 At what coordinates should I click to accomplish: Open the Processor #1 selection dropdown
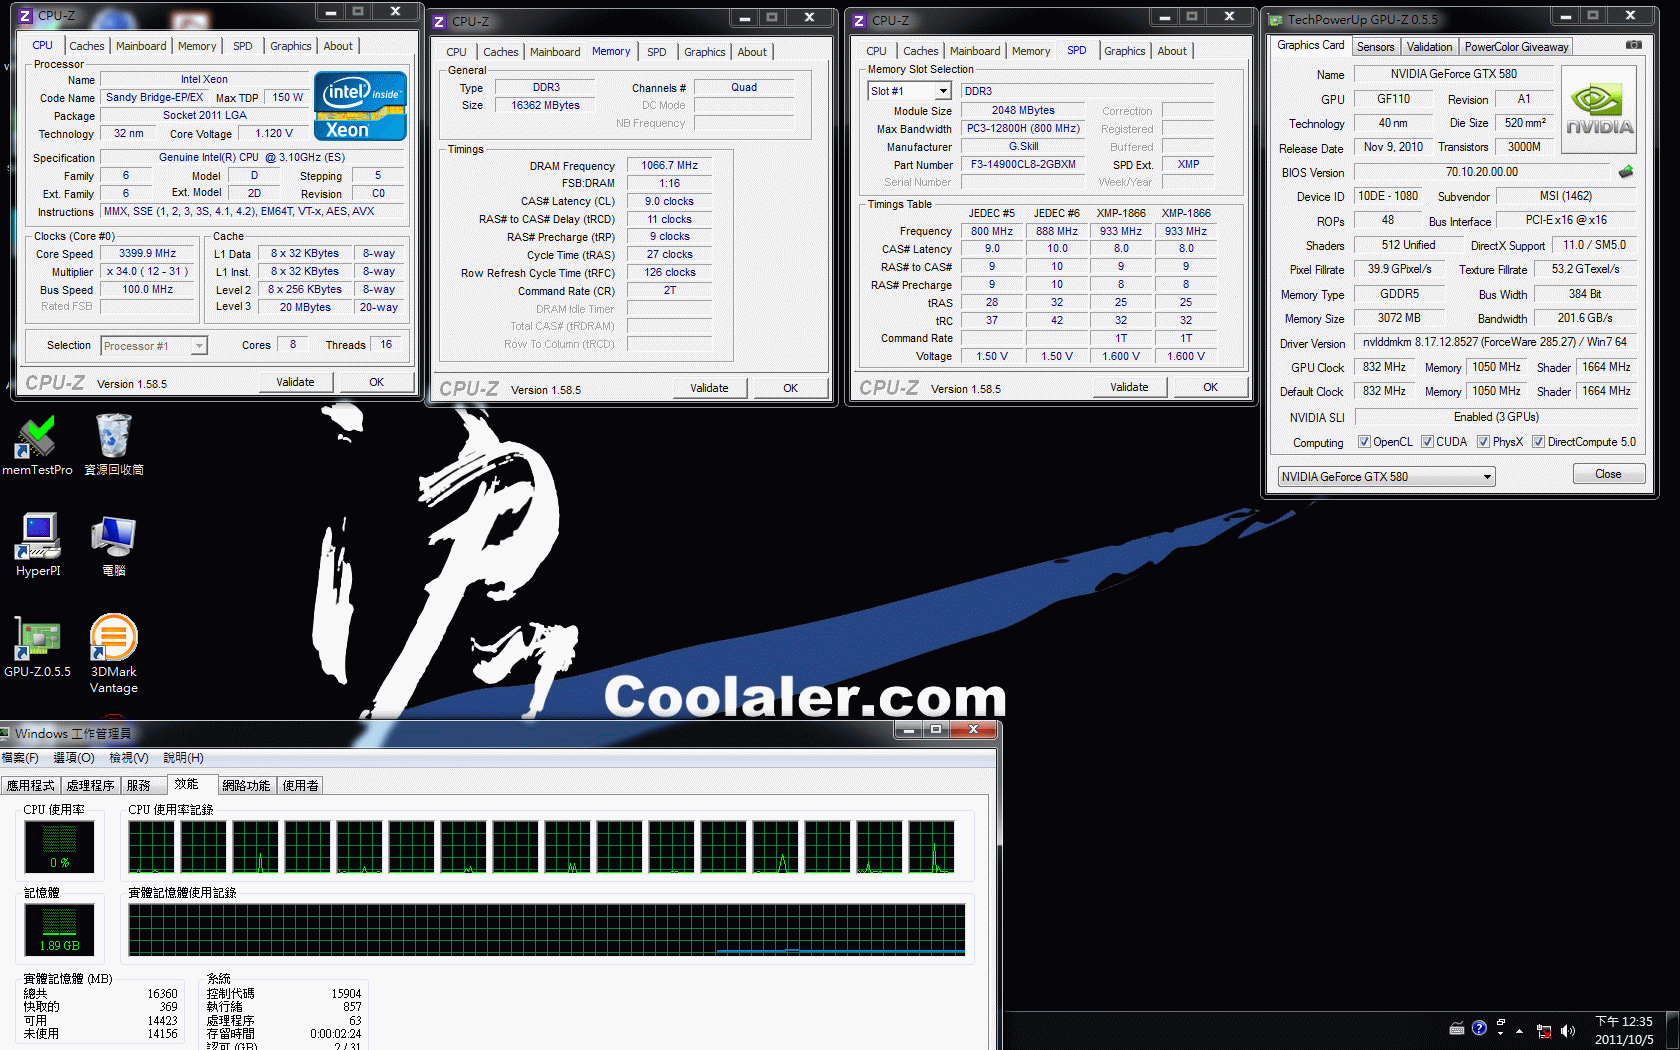pos(154,346)
